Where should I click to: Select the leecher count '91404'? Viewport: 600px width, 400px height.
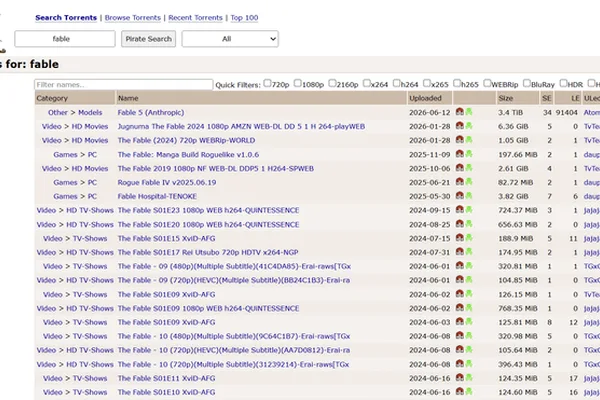click(567, 113)
